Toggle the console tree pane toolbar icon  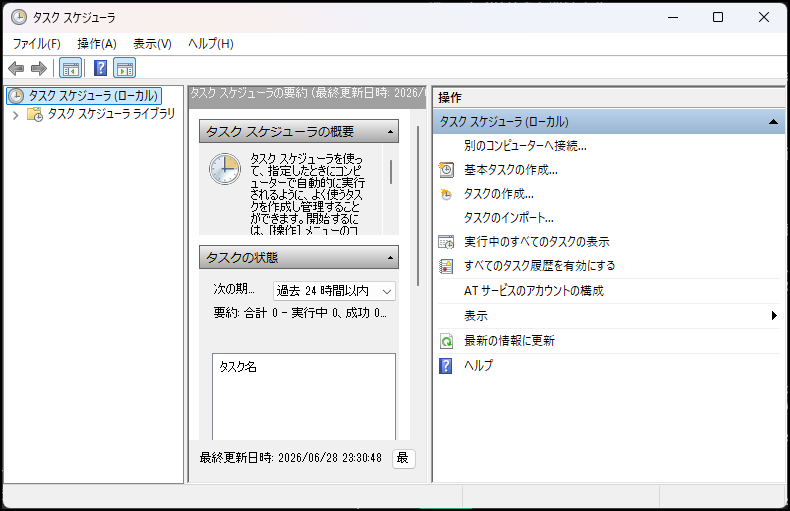(71, 68)
